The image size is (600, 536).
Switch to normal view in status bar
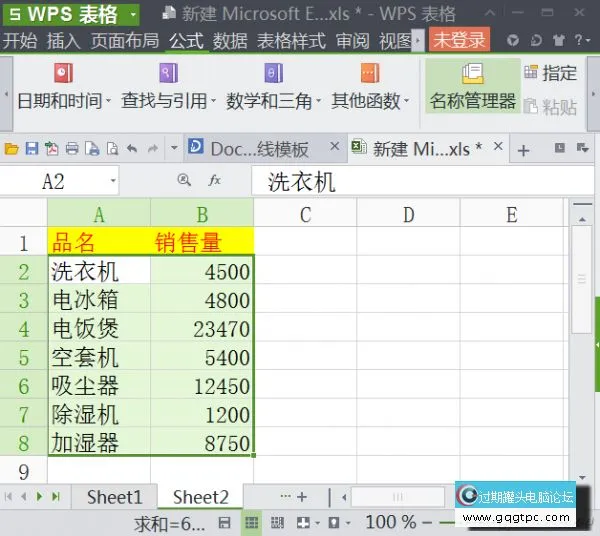point(251,523)
